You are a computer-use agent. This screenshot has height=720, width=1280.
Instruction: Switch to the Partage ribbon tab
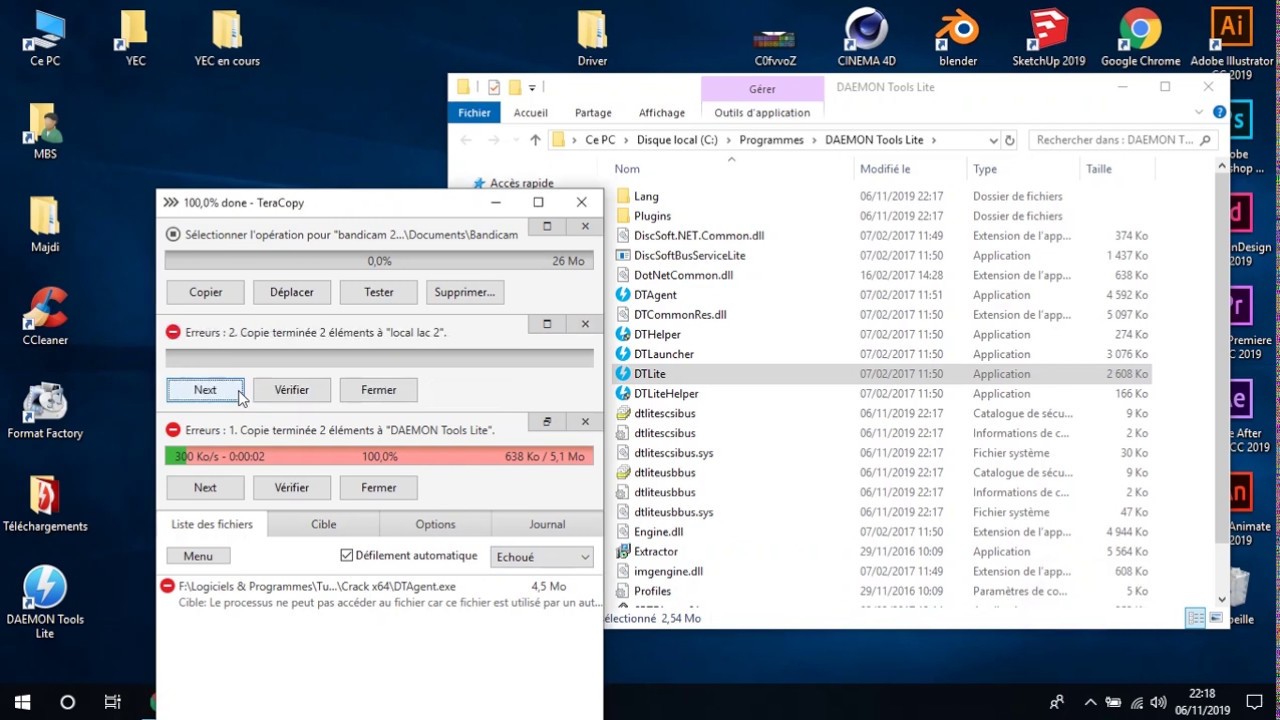point(593,113)
